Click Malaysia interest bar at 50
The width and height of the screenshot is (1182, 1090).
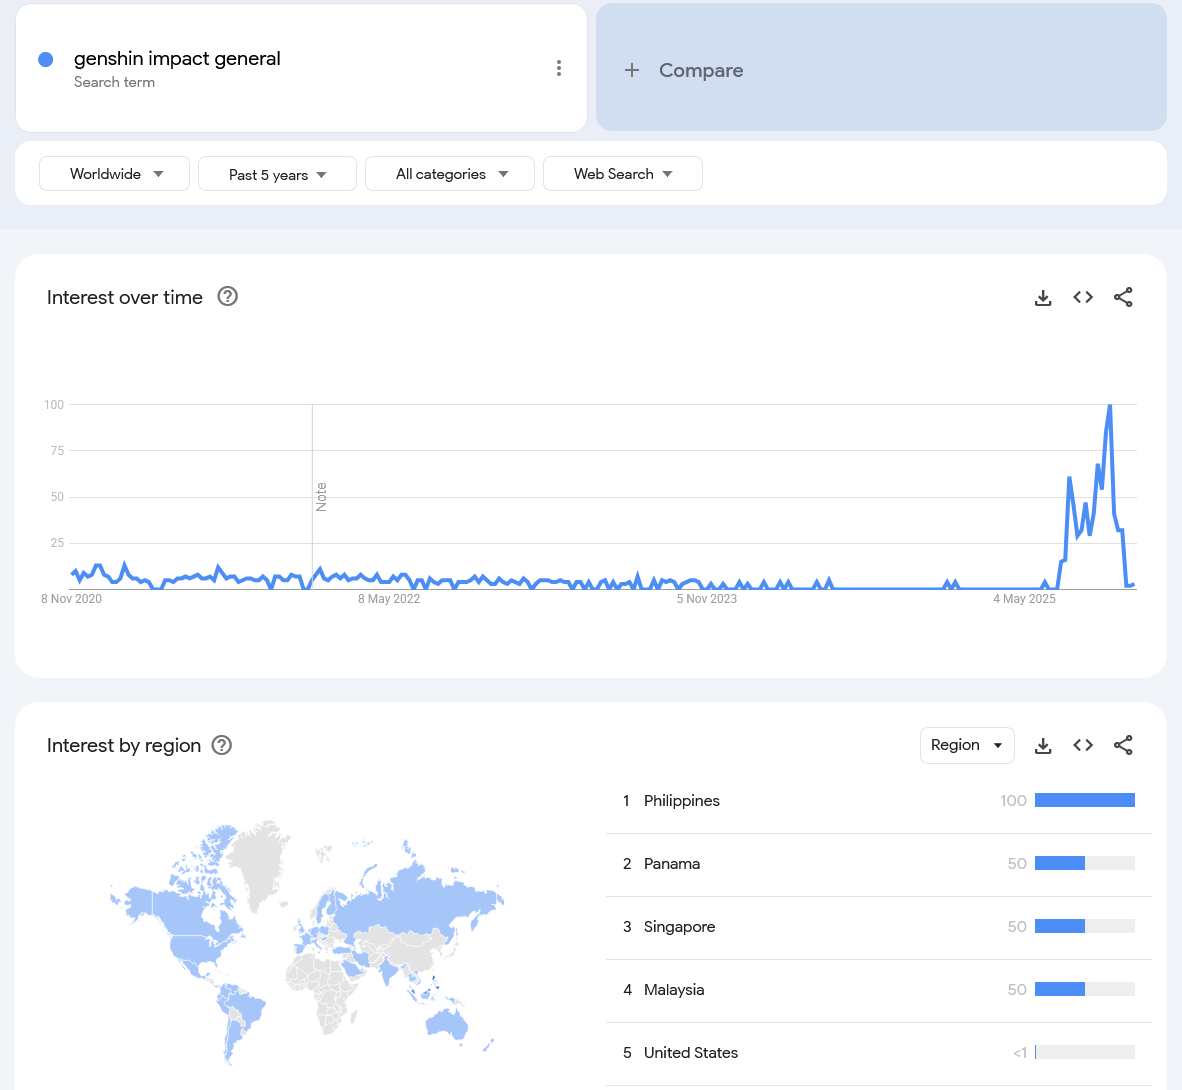(x=1085, y=990)
